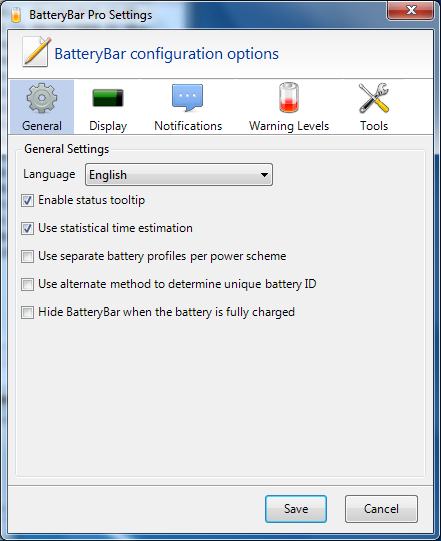Enable Hide BatteryBar when fully charged
Viewport: 441px width, 541px height.
click(27, 312)
